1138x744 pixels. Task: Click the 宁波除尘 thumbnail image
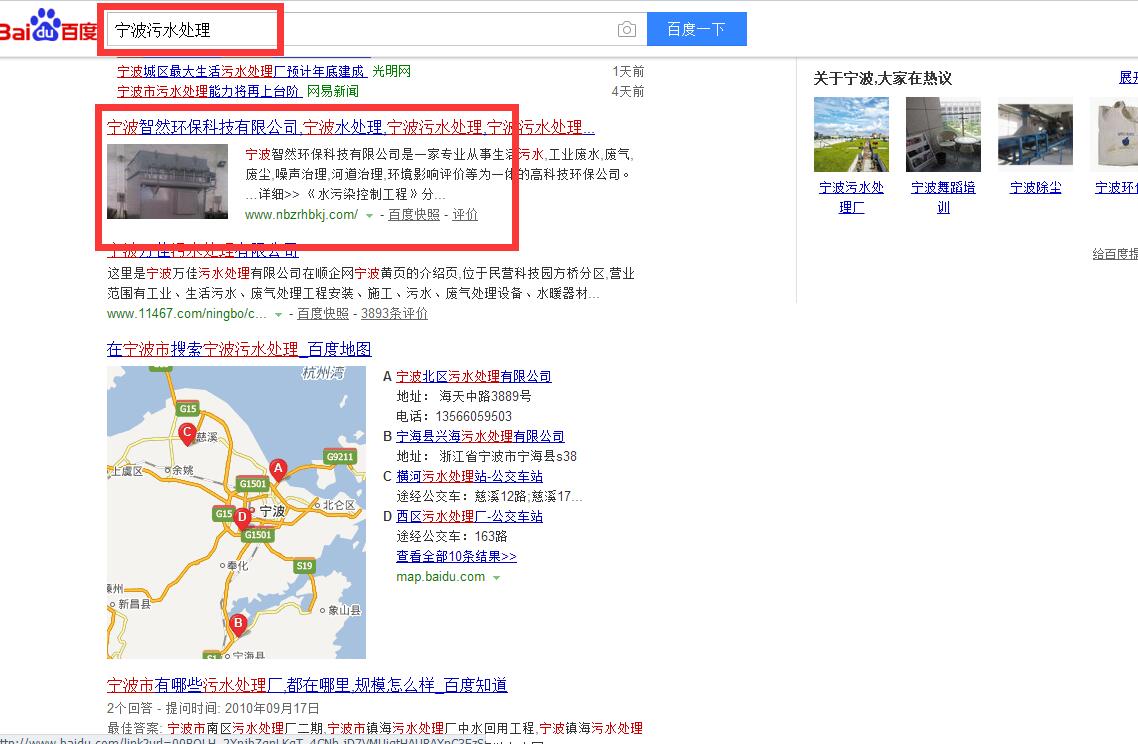coord(1036,135)
